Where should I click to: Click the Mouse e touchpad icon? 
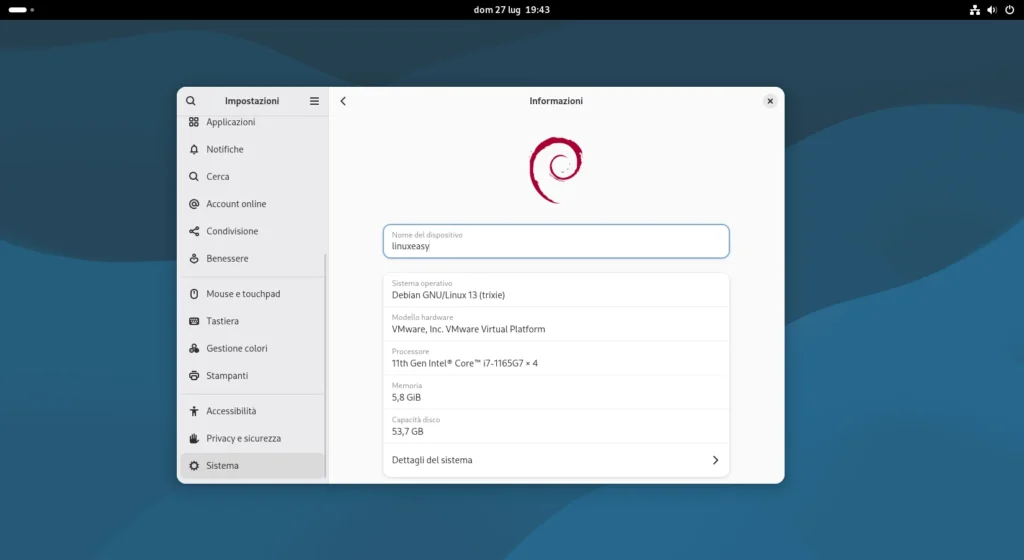coord(194,294)
